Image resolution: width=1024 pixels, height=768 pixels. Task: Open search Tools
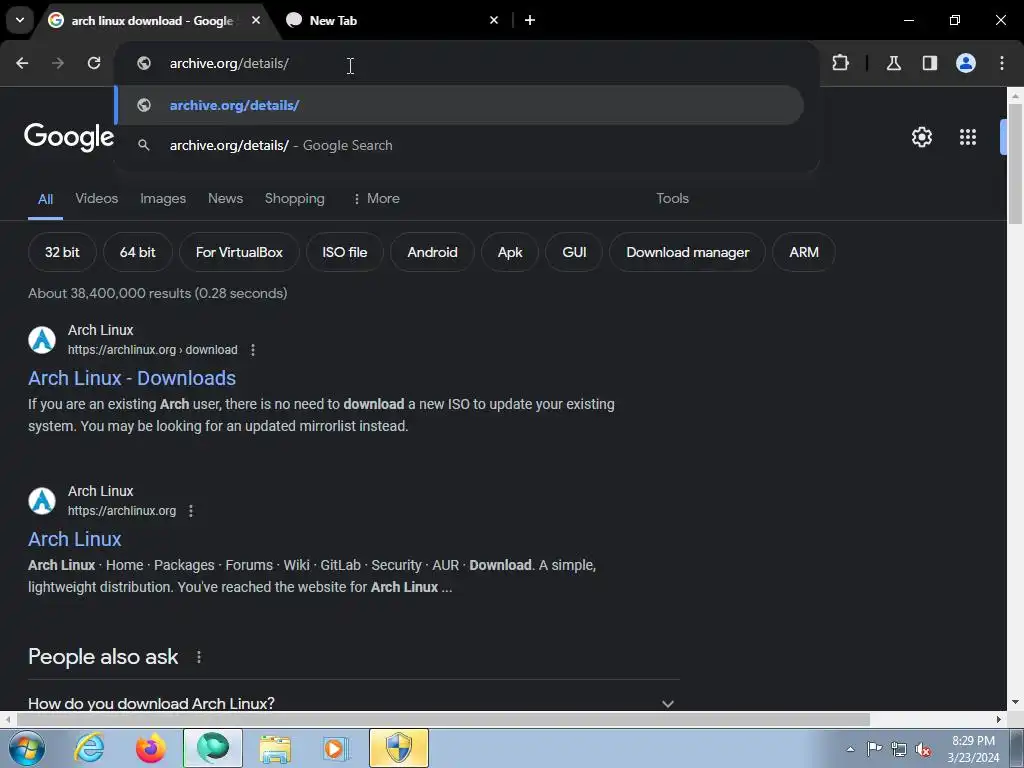673,199
